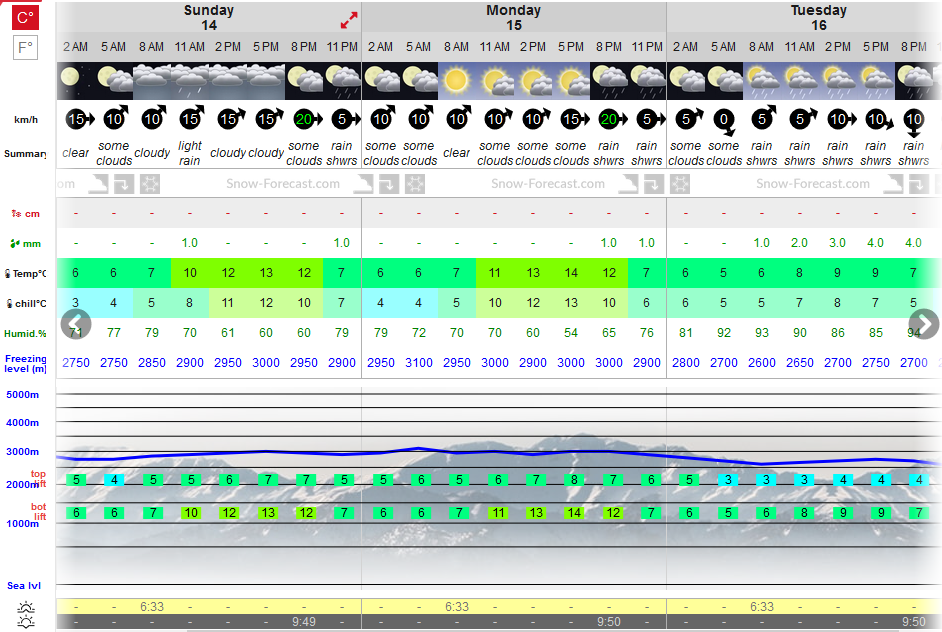Click Monday 5 AM freezing level 3100
This screenshot has height=632, width=942.
(x=419, y=363)
